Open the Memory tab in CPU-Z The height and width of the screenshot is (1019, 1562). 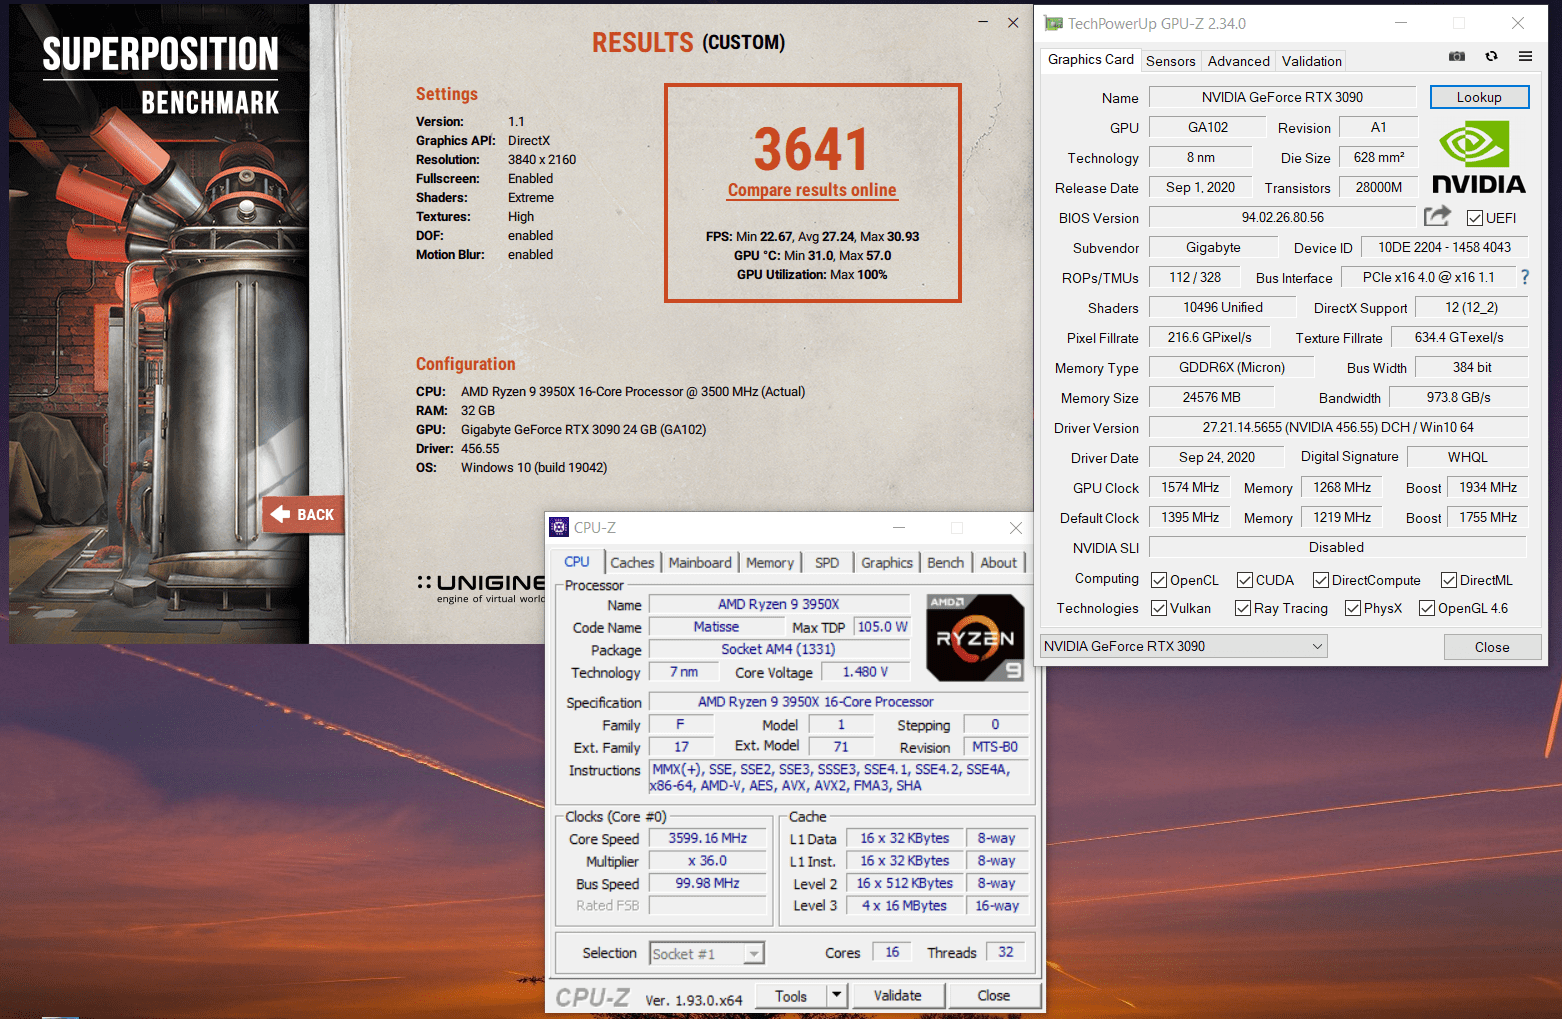tap(770, 563)
